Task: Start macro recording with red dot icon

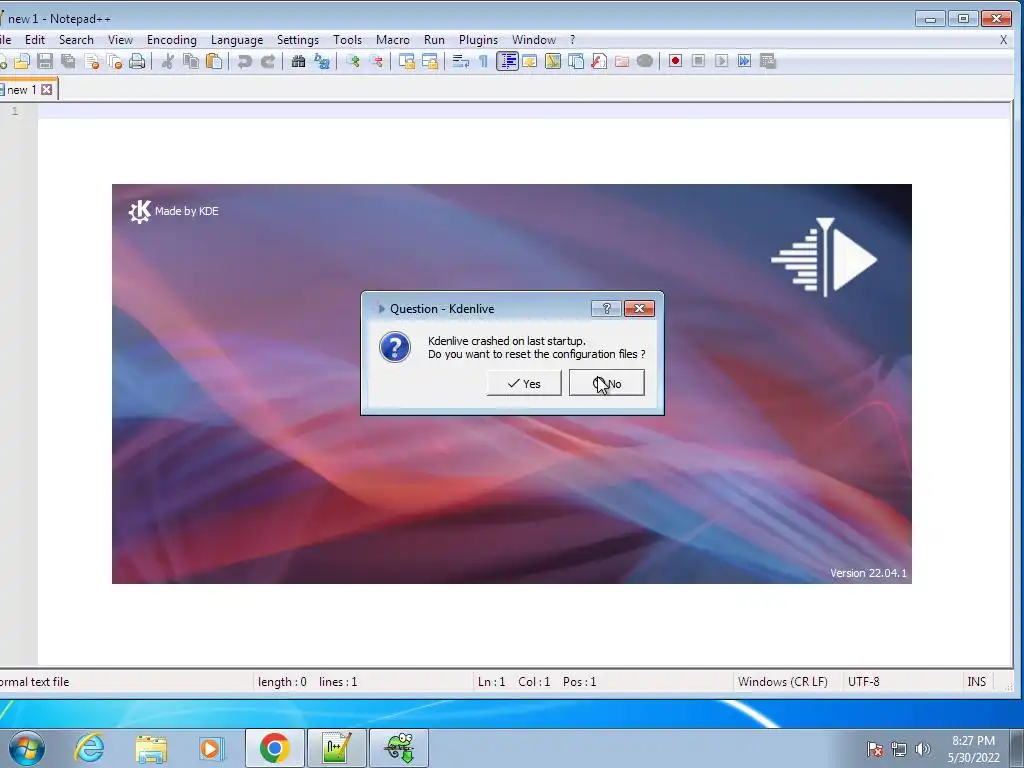Action: (675, 61)
